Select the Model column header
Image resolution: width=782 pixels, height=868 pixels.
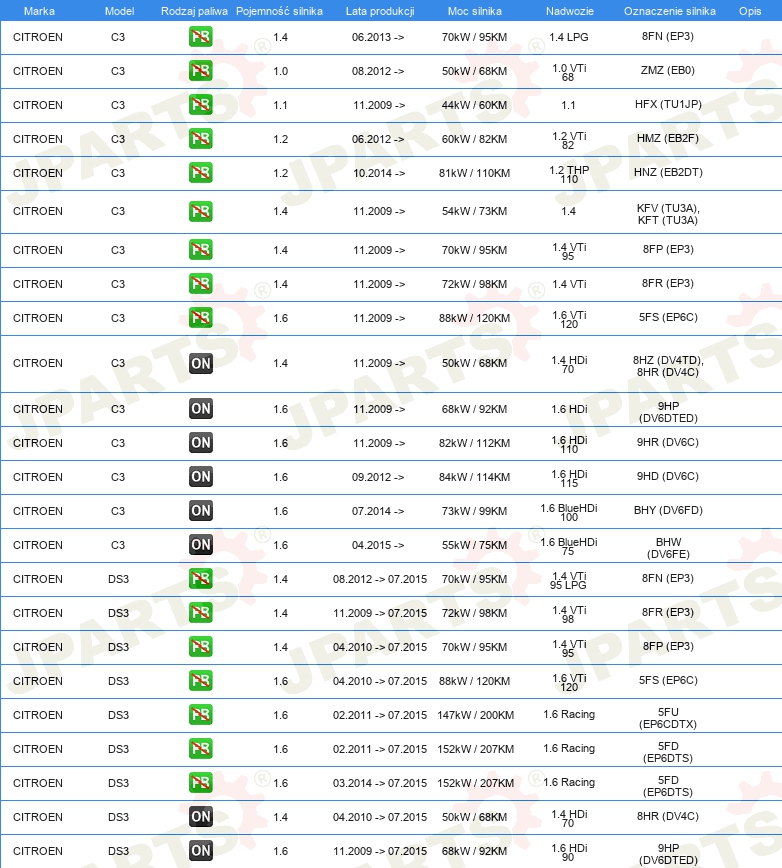click(120, 11)
